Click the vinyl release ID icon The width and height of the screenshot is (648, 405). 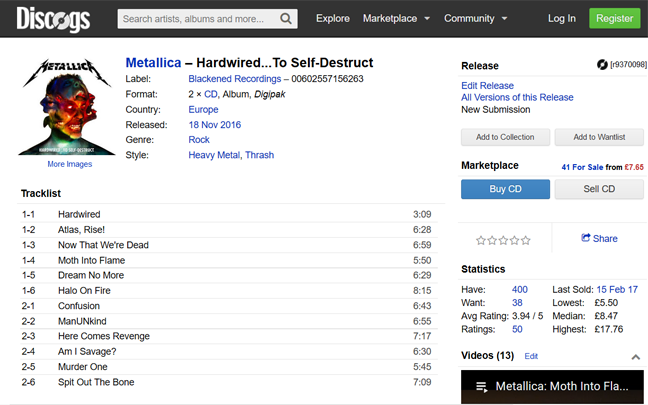pos(602,64)
